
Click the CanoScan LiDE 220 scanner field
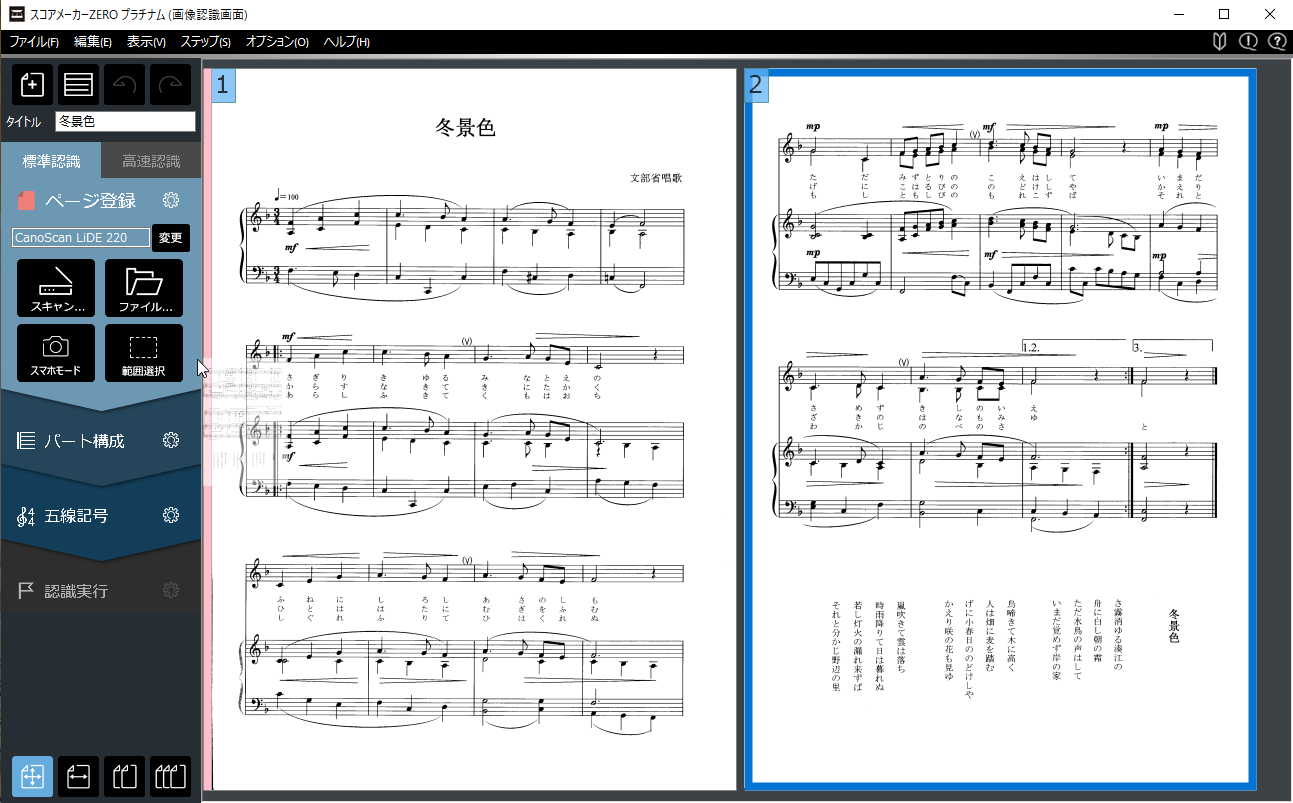click(81, 238)
